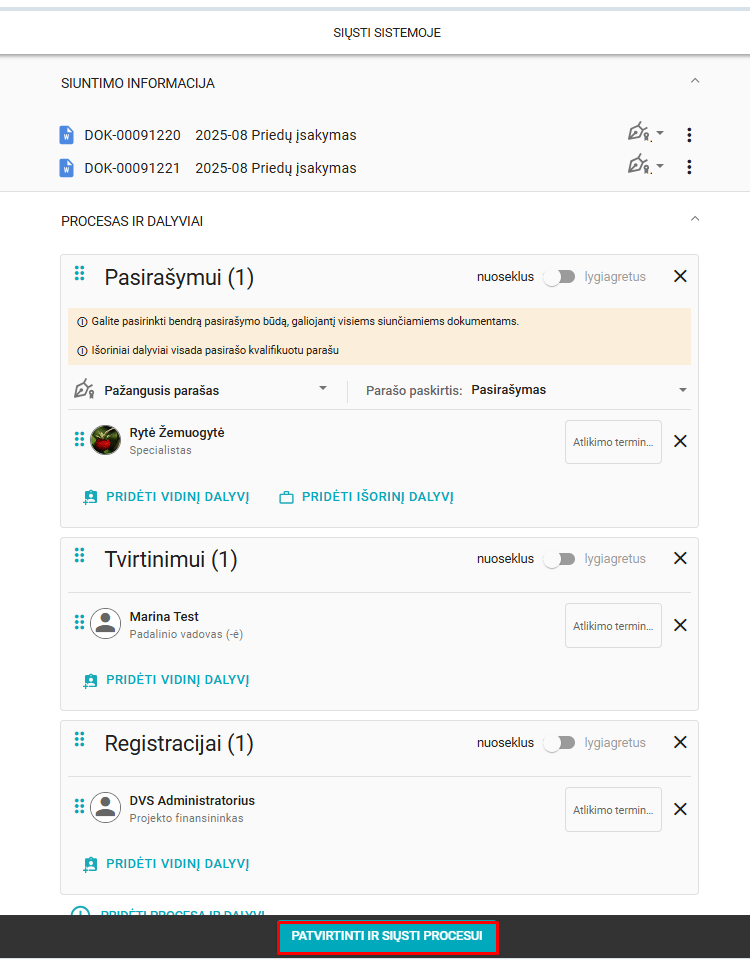Click Patvirtinti ir siųsti procesui button

(x=387, y=936)
